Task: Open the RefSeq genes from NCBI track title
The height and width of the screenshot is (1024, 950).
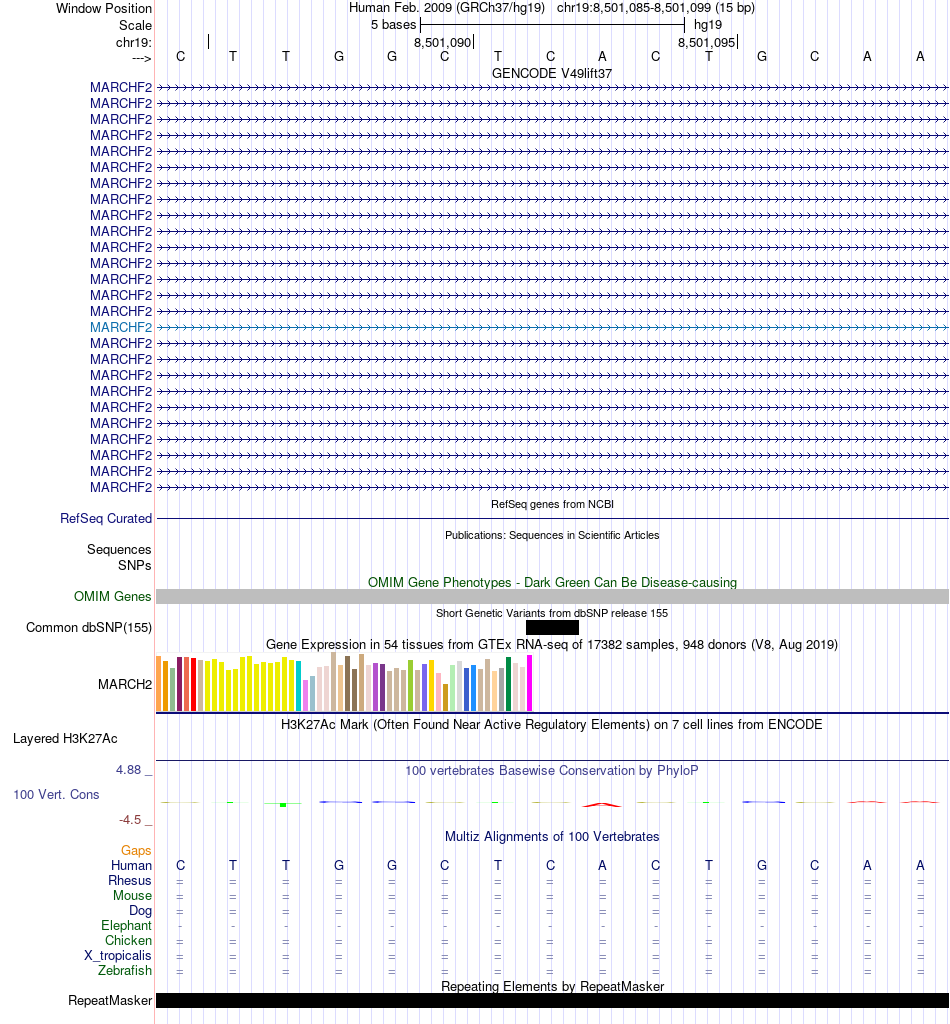Action: (552, 504)
